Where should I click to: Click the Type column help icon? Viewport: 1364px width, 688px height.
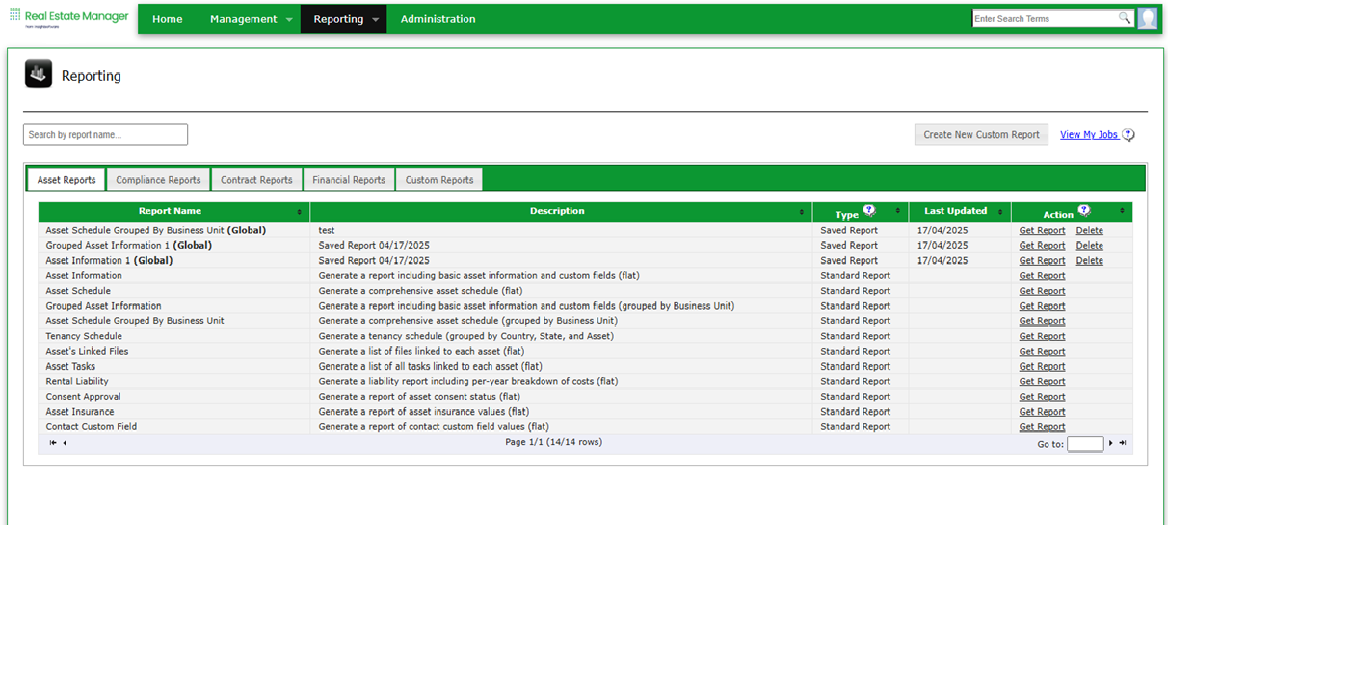[869, 211]
